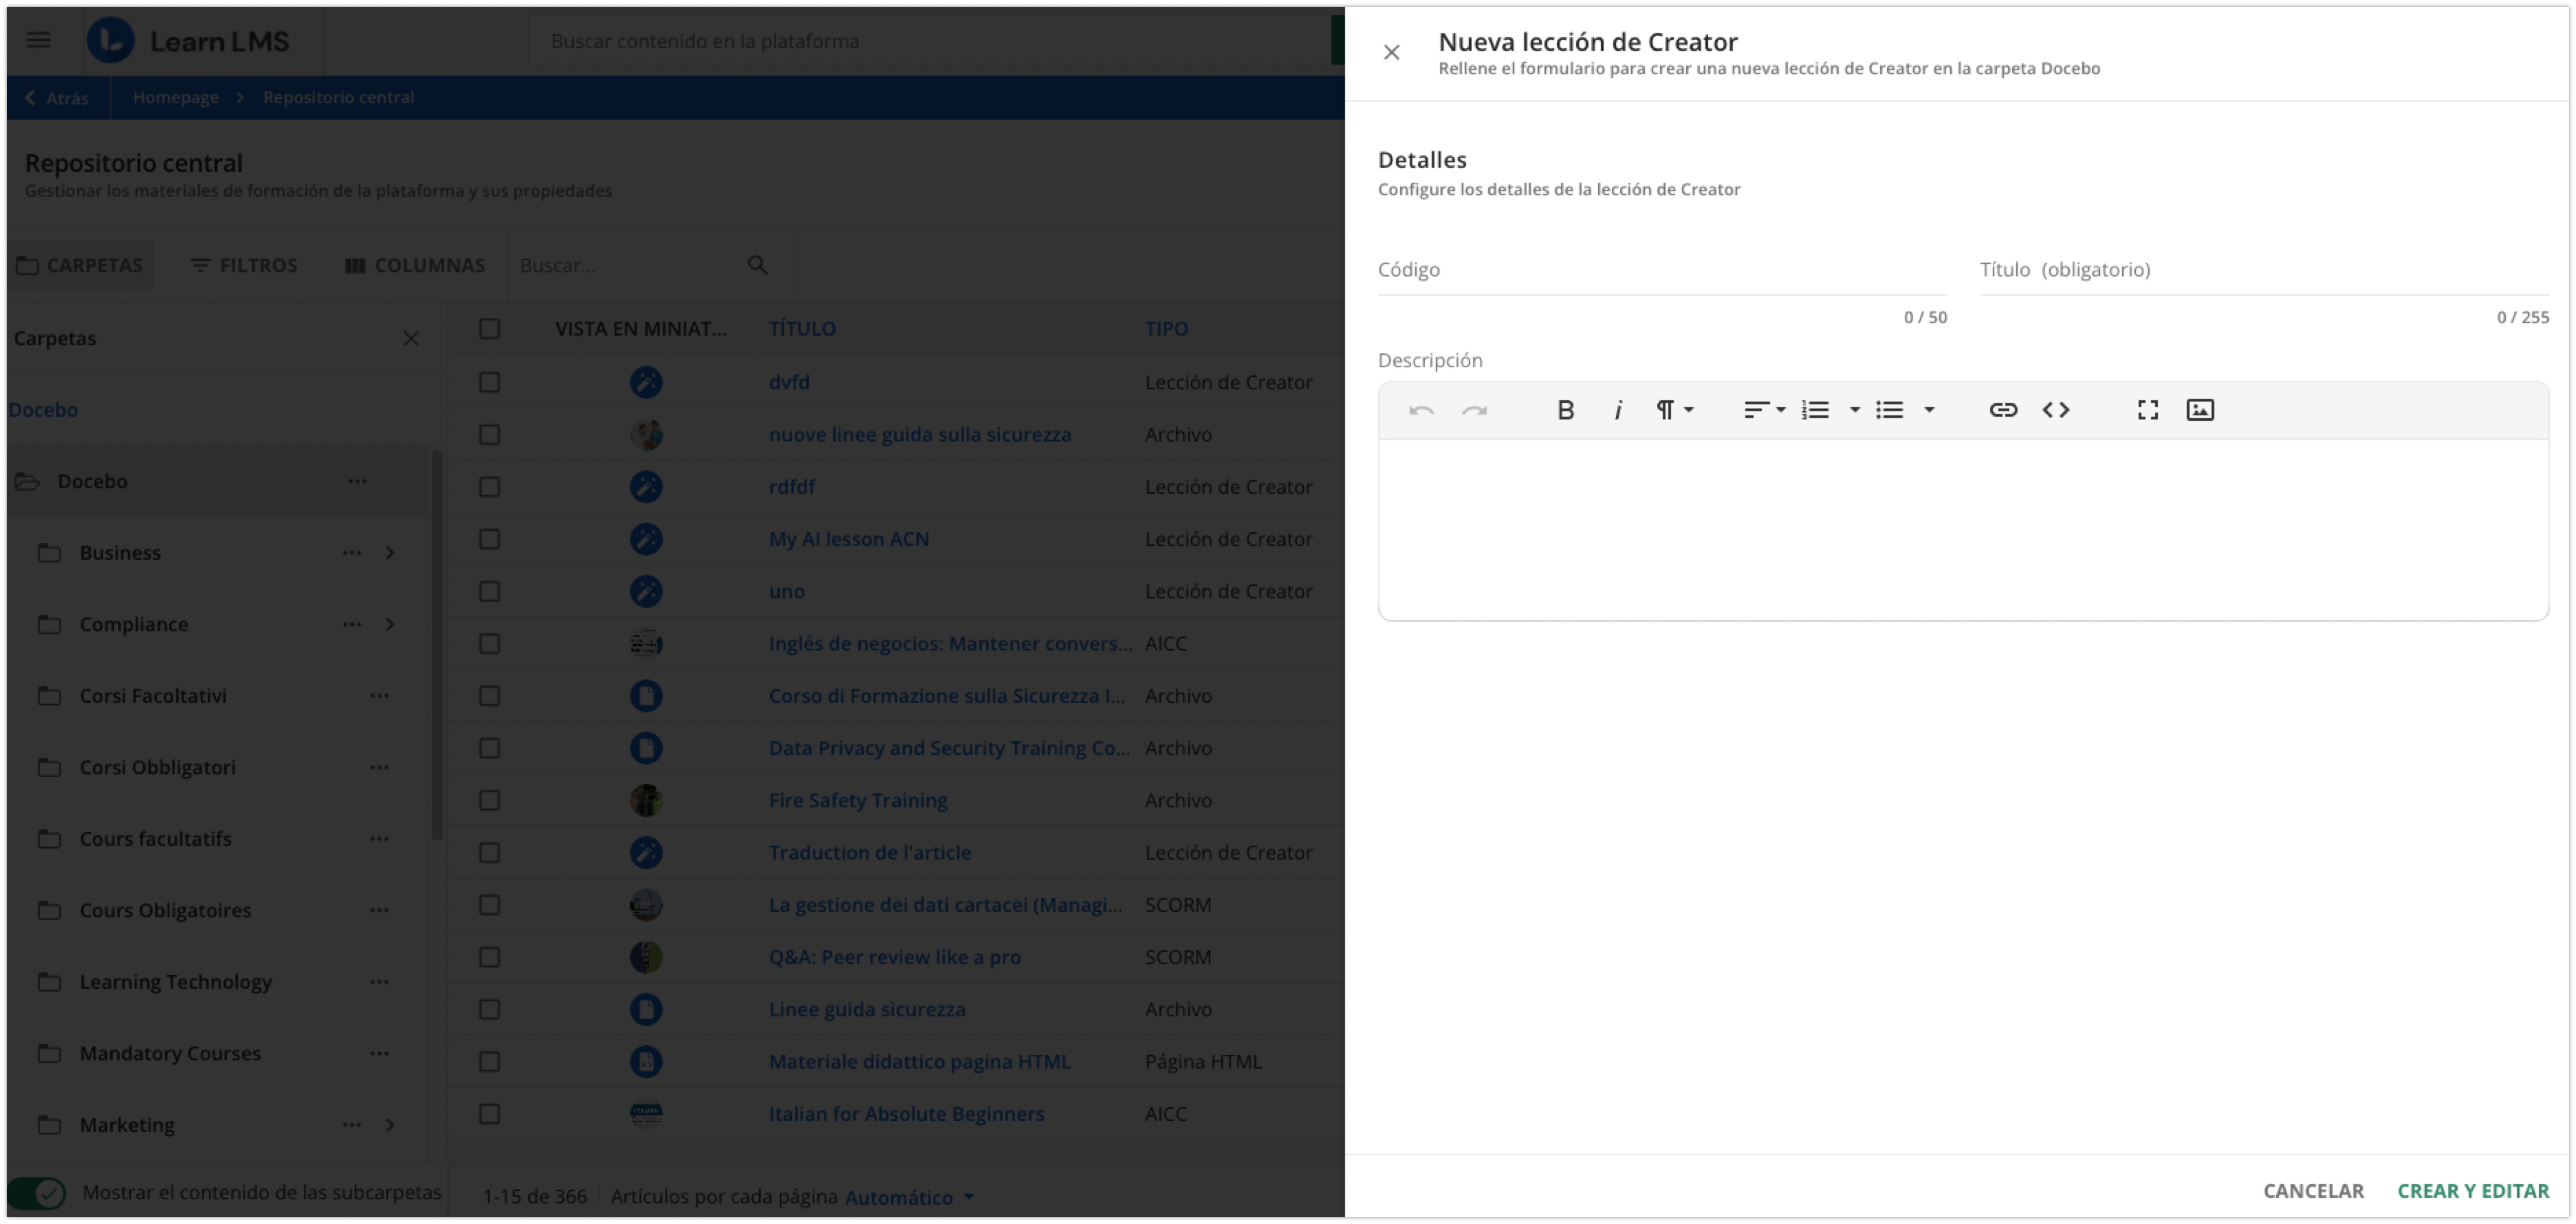This screenshot has width=2576, height=1224.
Task: Click the Carpetas panel scrollbar
Action: (x=436, y=644)
